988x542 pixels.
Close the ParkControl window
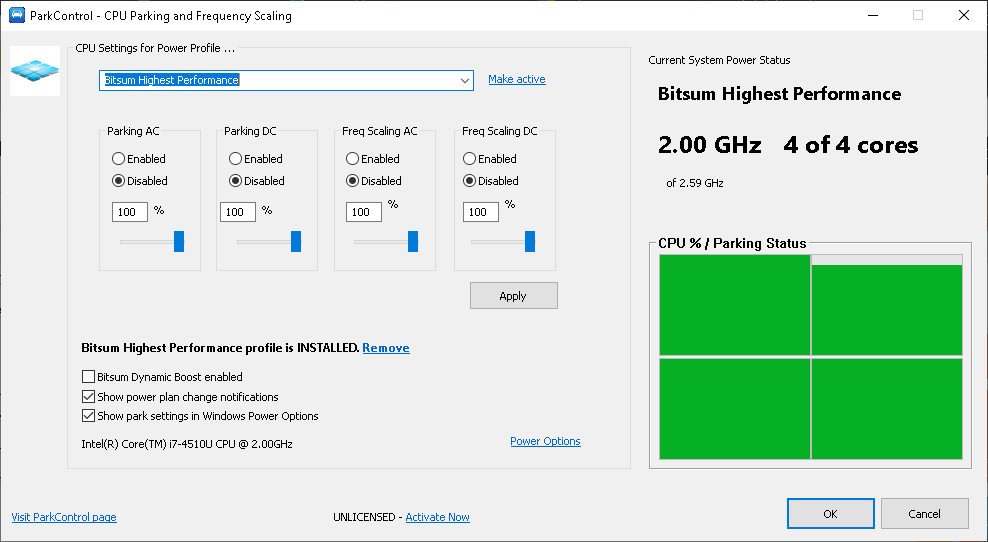(963, 15)
